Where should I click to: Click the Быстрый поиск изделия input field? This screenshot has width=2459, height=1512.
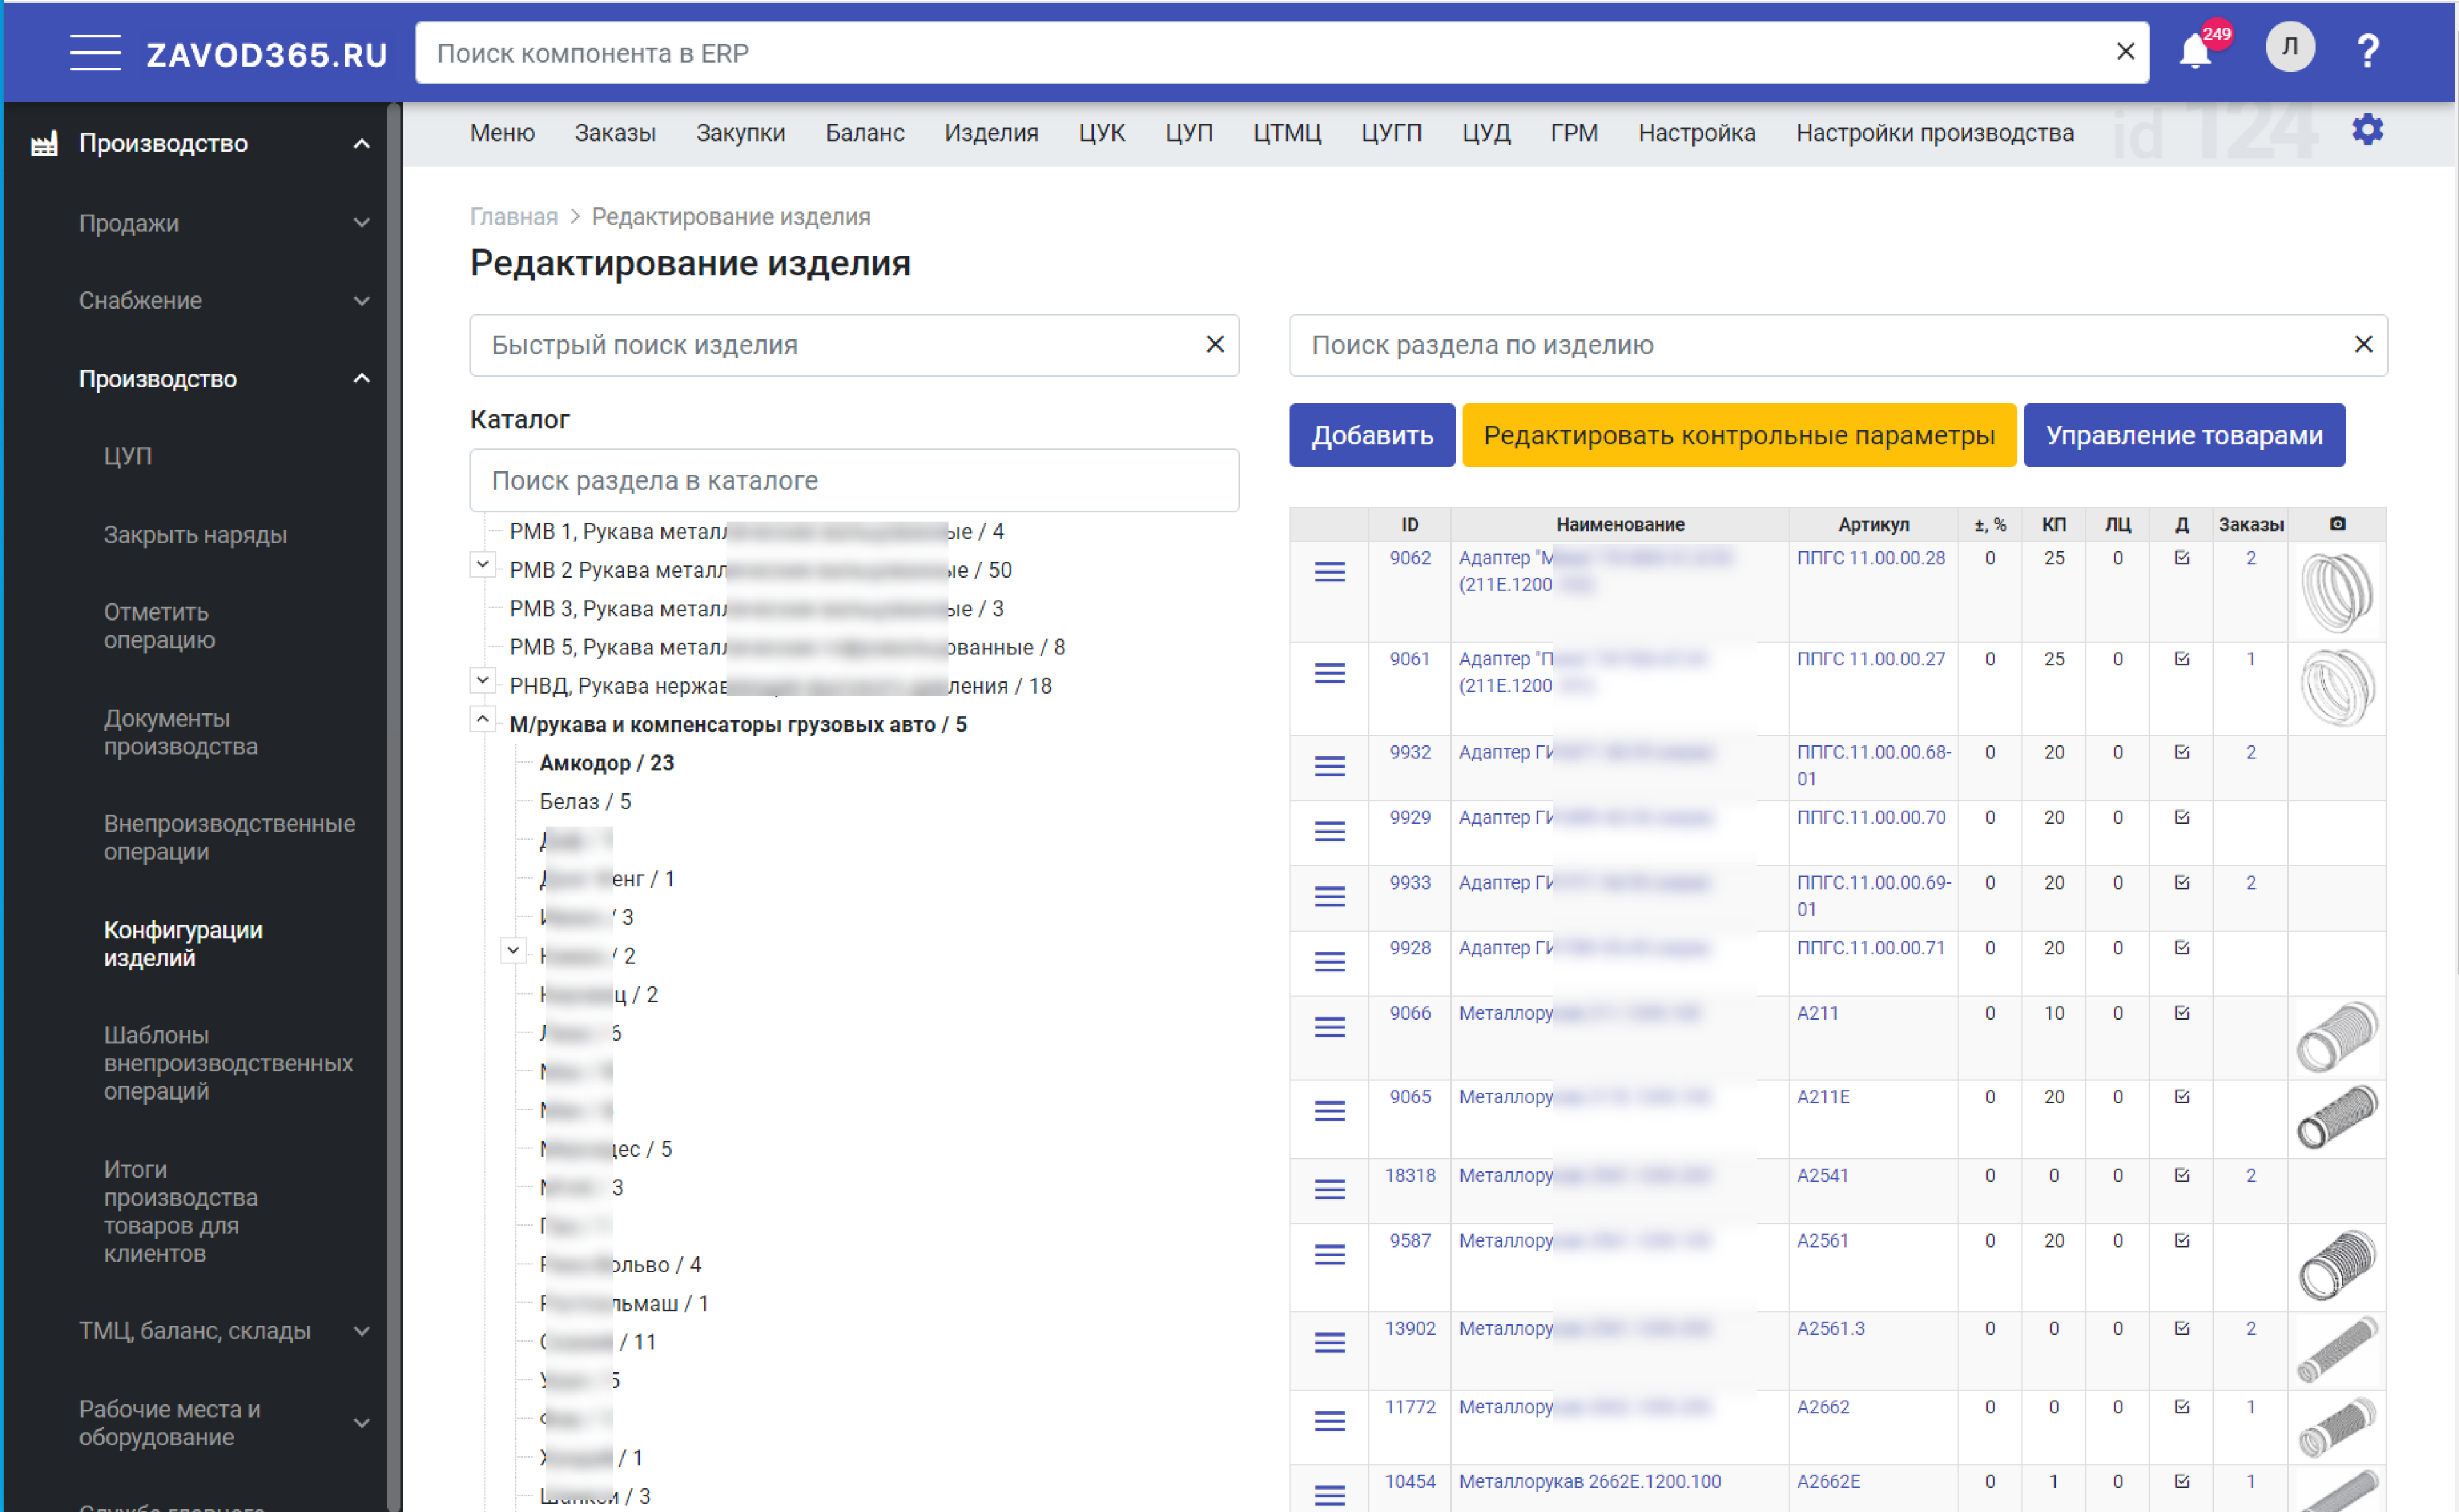[x=840, y=345]
